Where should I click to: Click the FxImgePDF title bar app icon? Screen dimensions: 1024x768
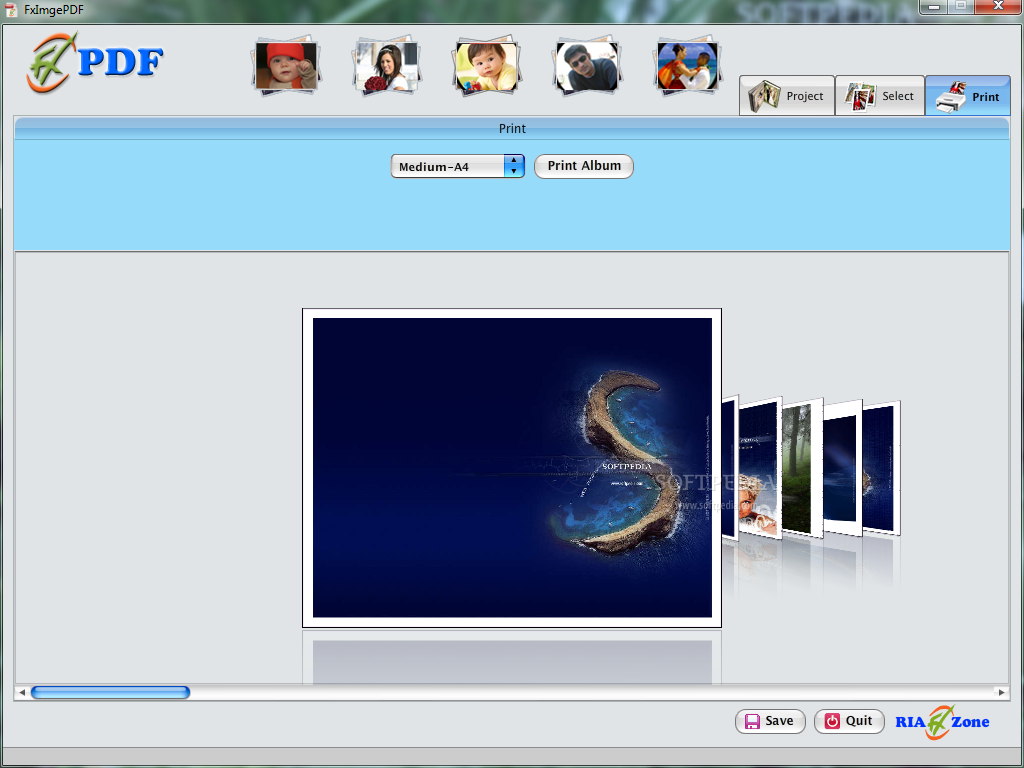click(10, 10)
